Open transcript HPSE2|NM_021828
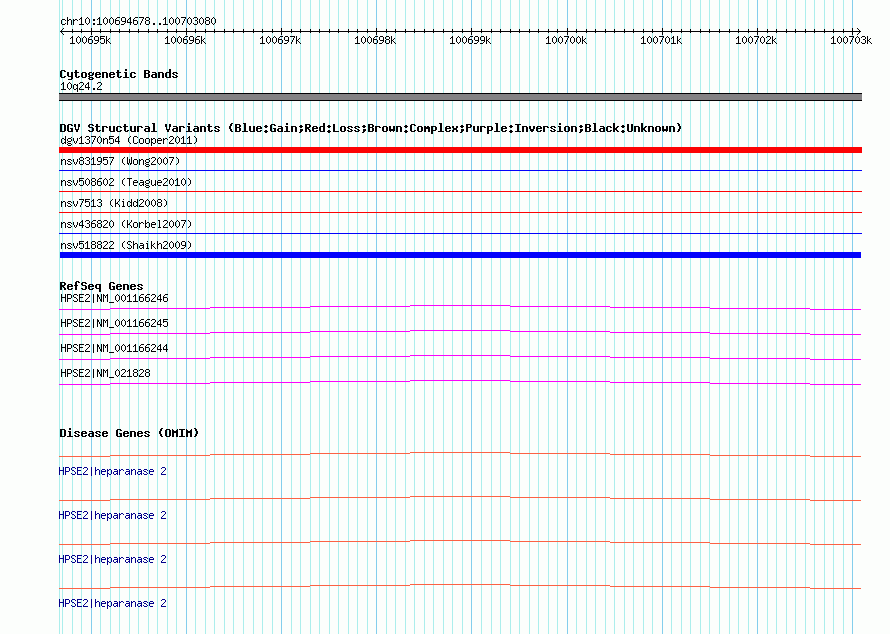This screenshot has width=890, height=634. click(x=105, y=373)
